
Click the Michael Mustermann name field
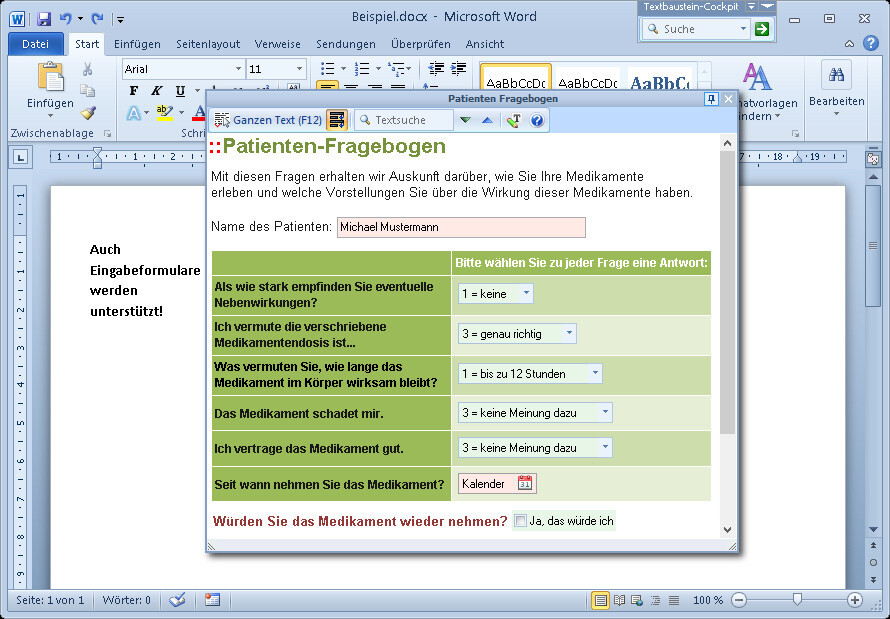(x=460, y=227)
